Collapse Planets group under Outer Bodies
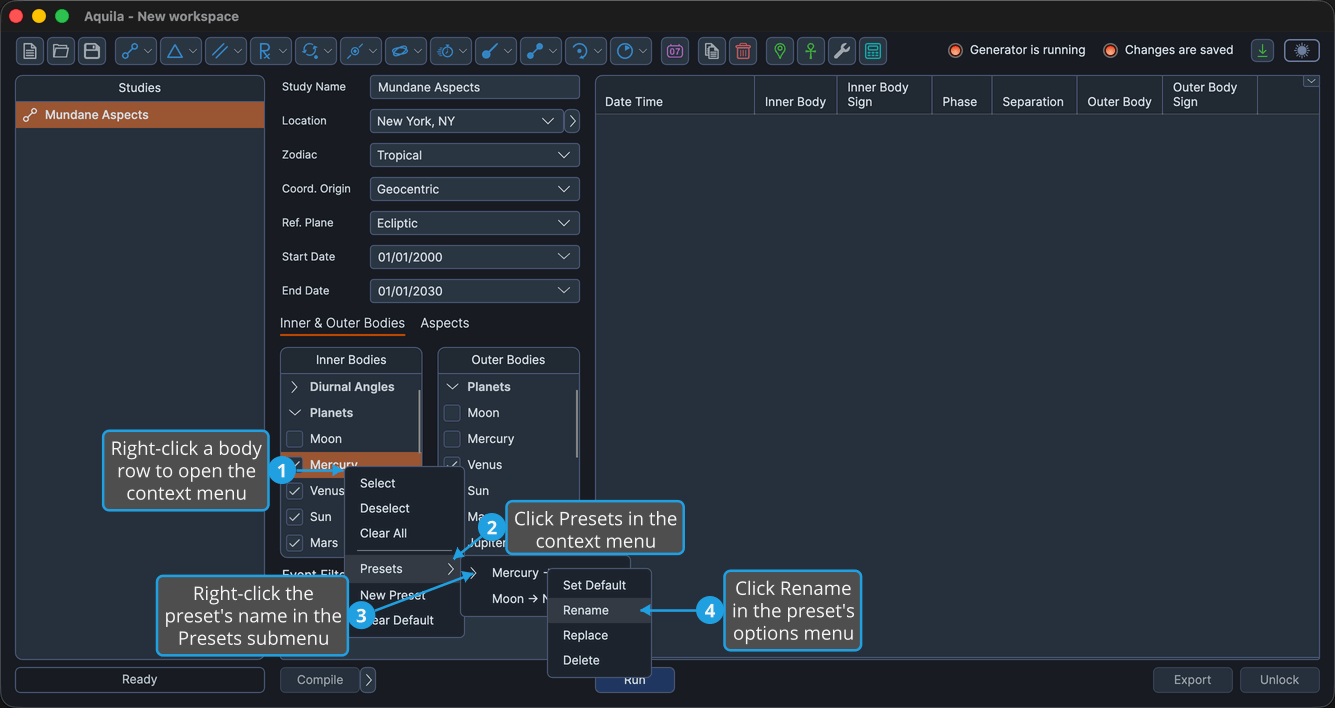This screenshot has width=1335, height=708. click(x=452, y=387)
